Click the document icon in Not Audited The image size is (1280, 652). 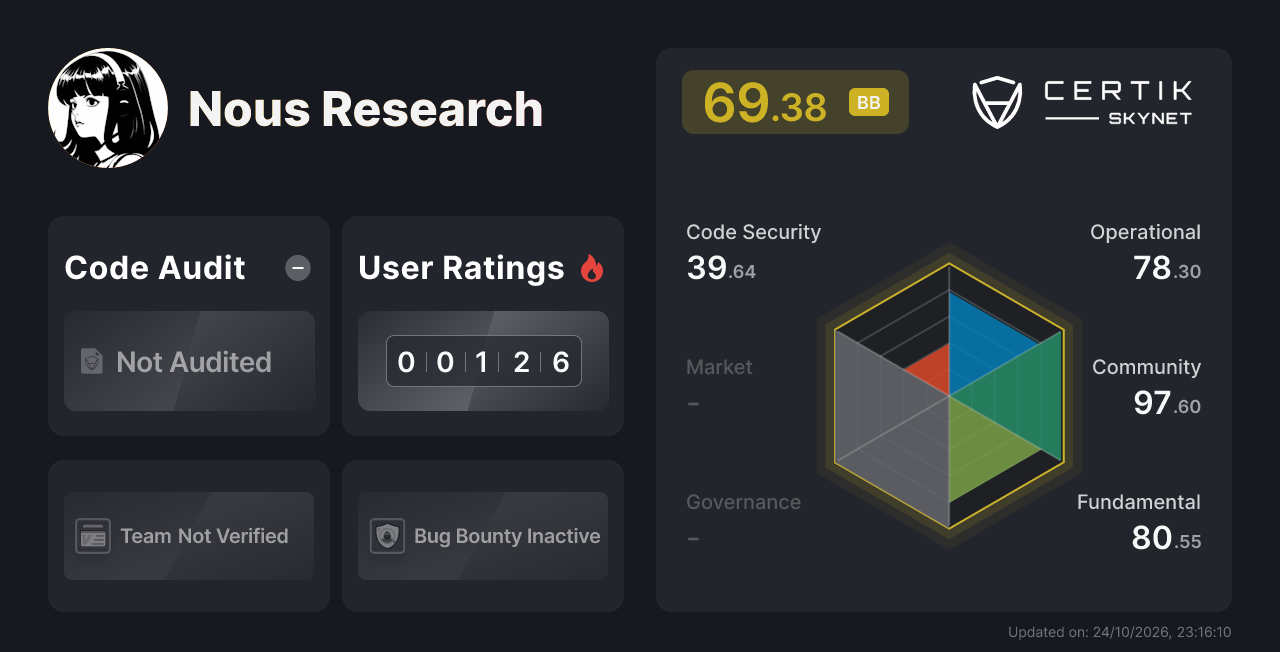(x=92, y=362)
